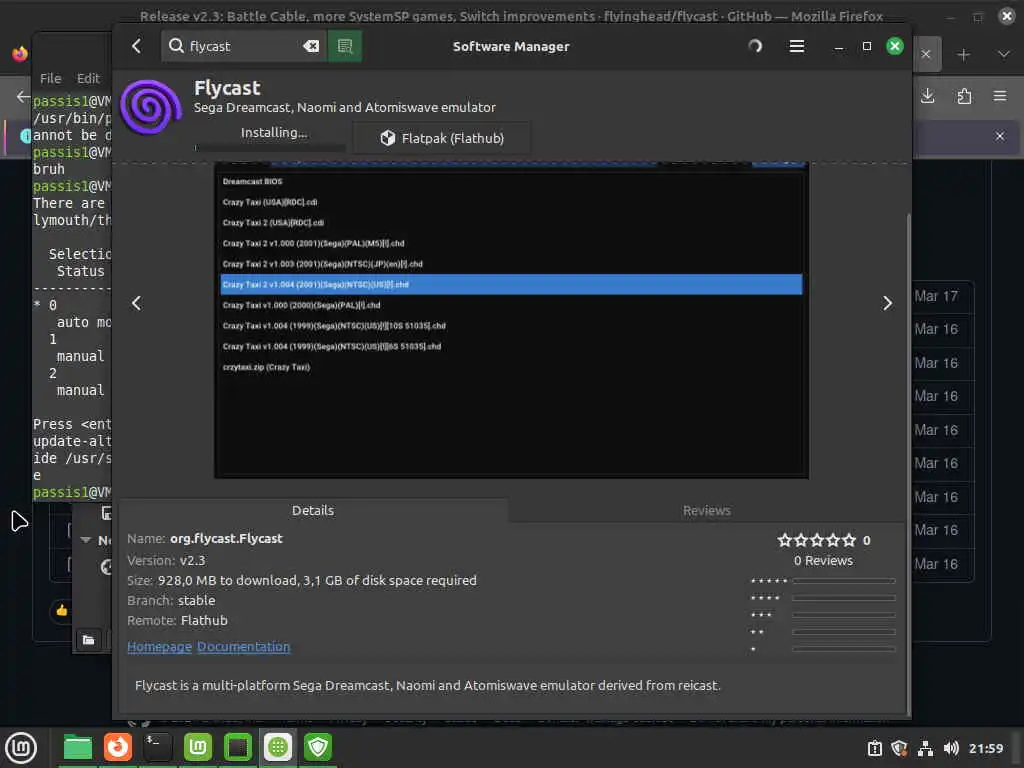This screenshot has height=768, width=1024.
Task: Open the Documentation link
Action: (x=244, y=647)
